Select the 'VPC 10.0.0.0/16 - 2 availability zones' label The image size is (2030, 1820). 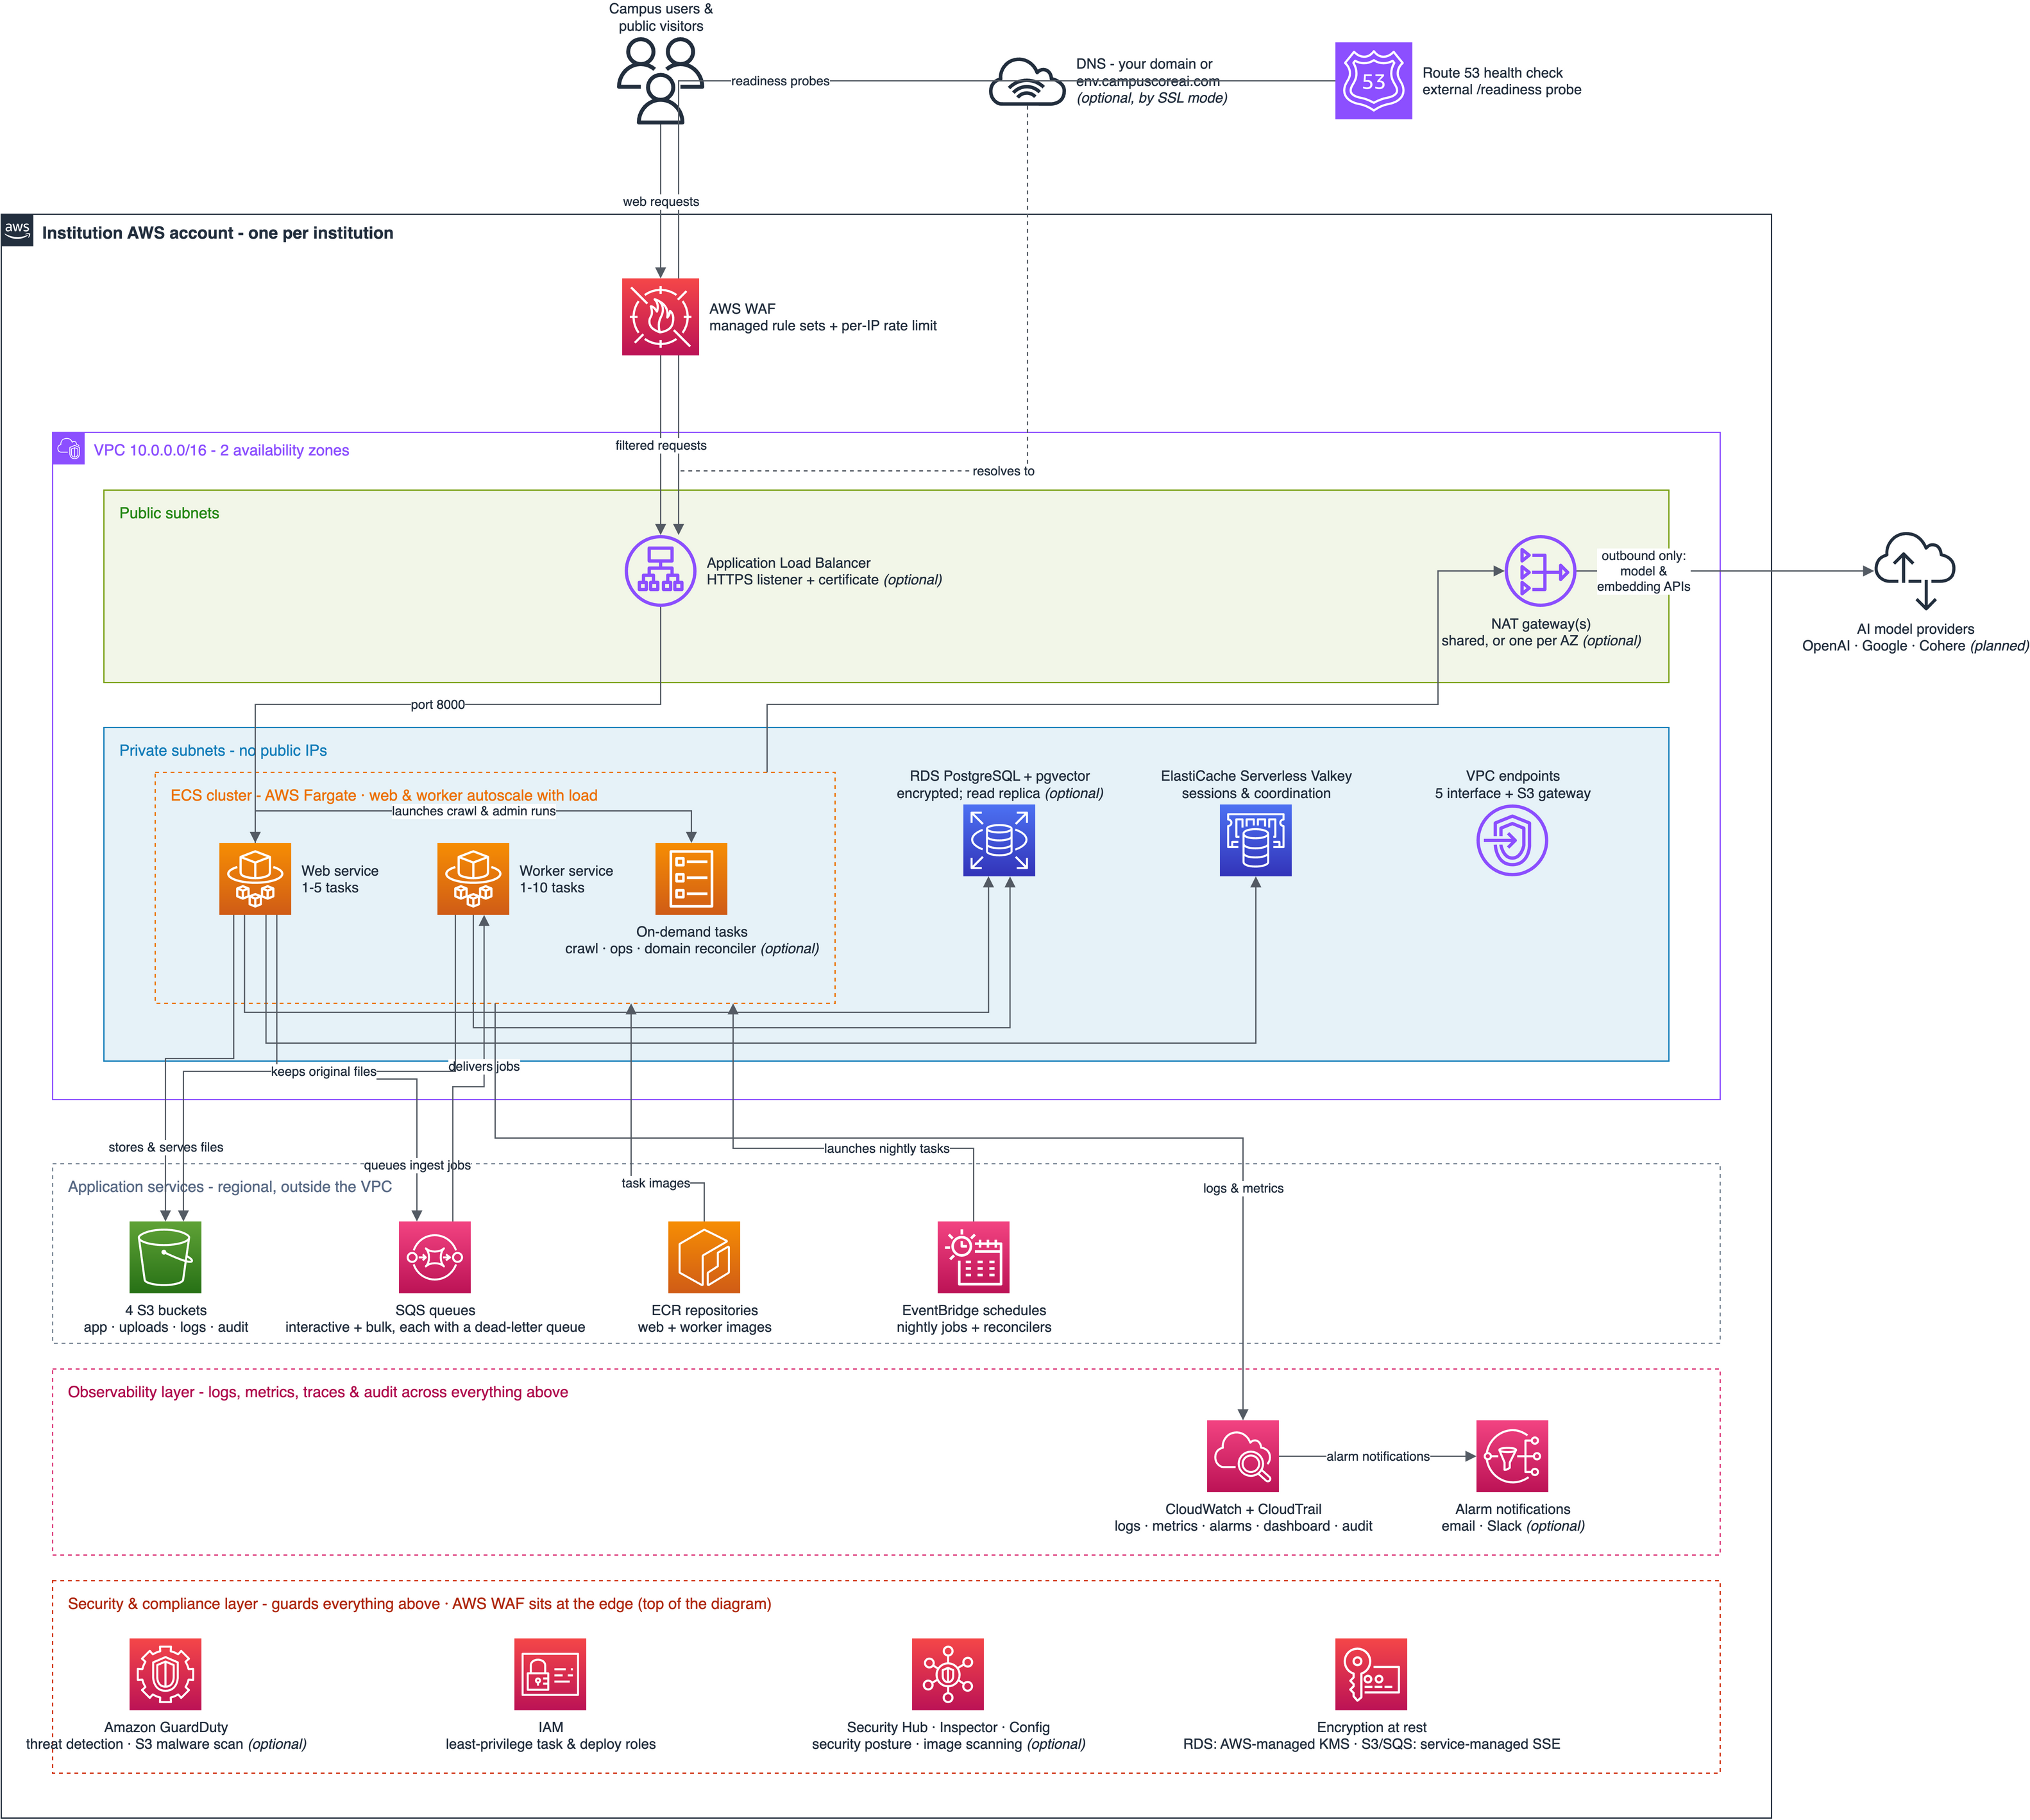coord(221,450)
